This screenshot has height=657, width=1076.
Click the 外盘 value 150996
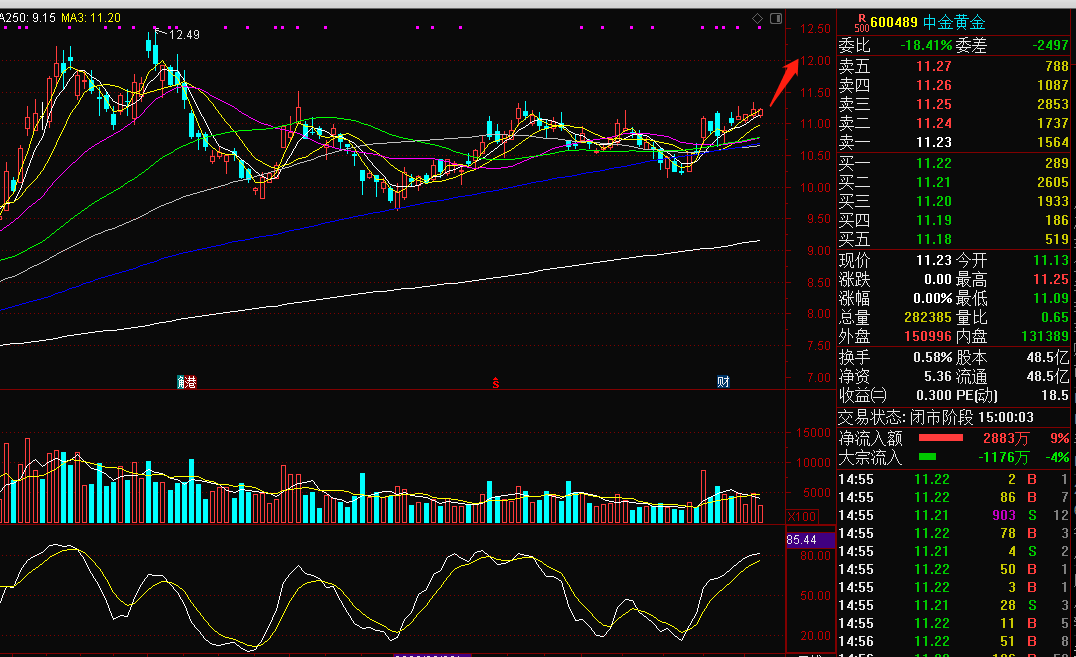(x=928, y=337)
